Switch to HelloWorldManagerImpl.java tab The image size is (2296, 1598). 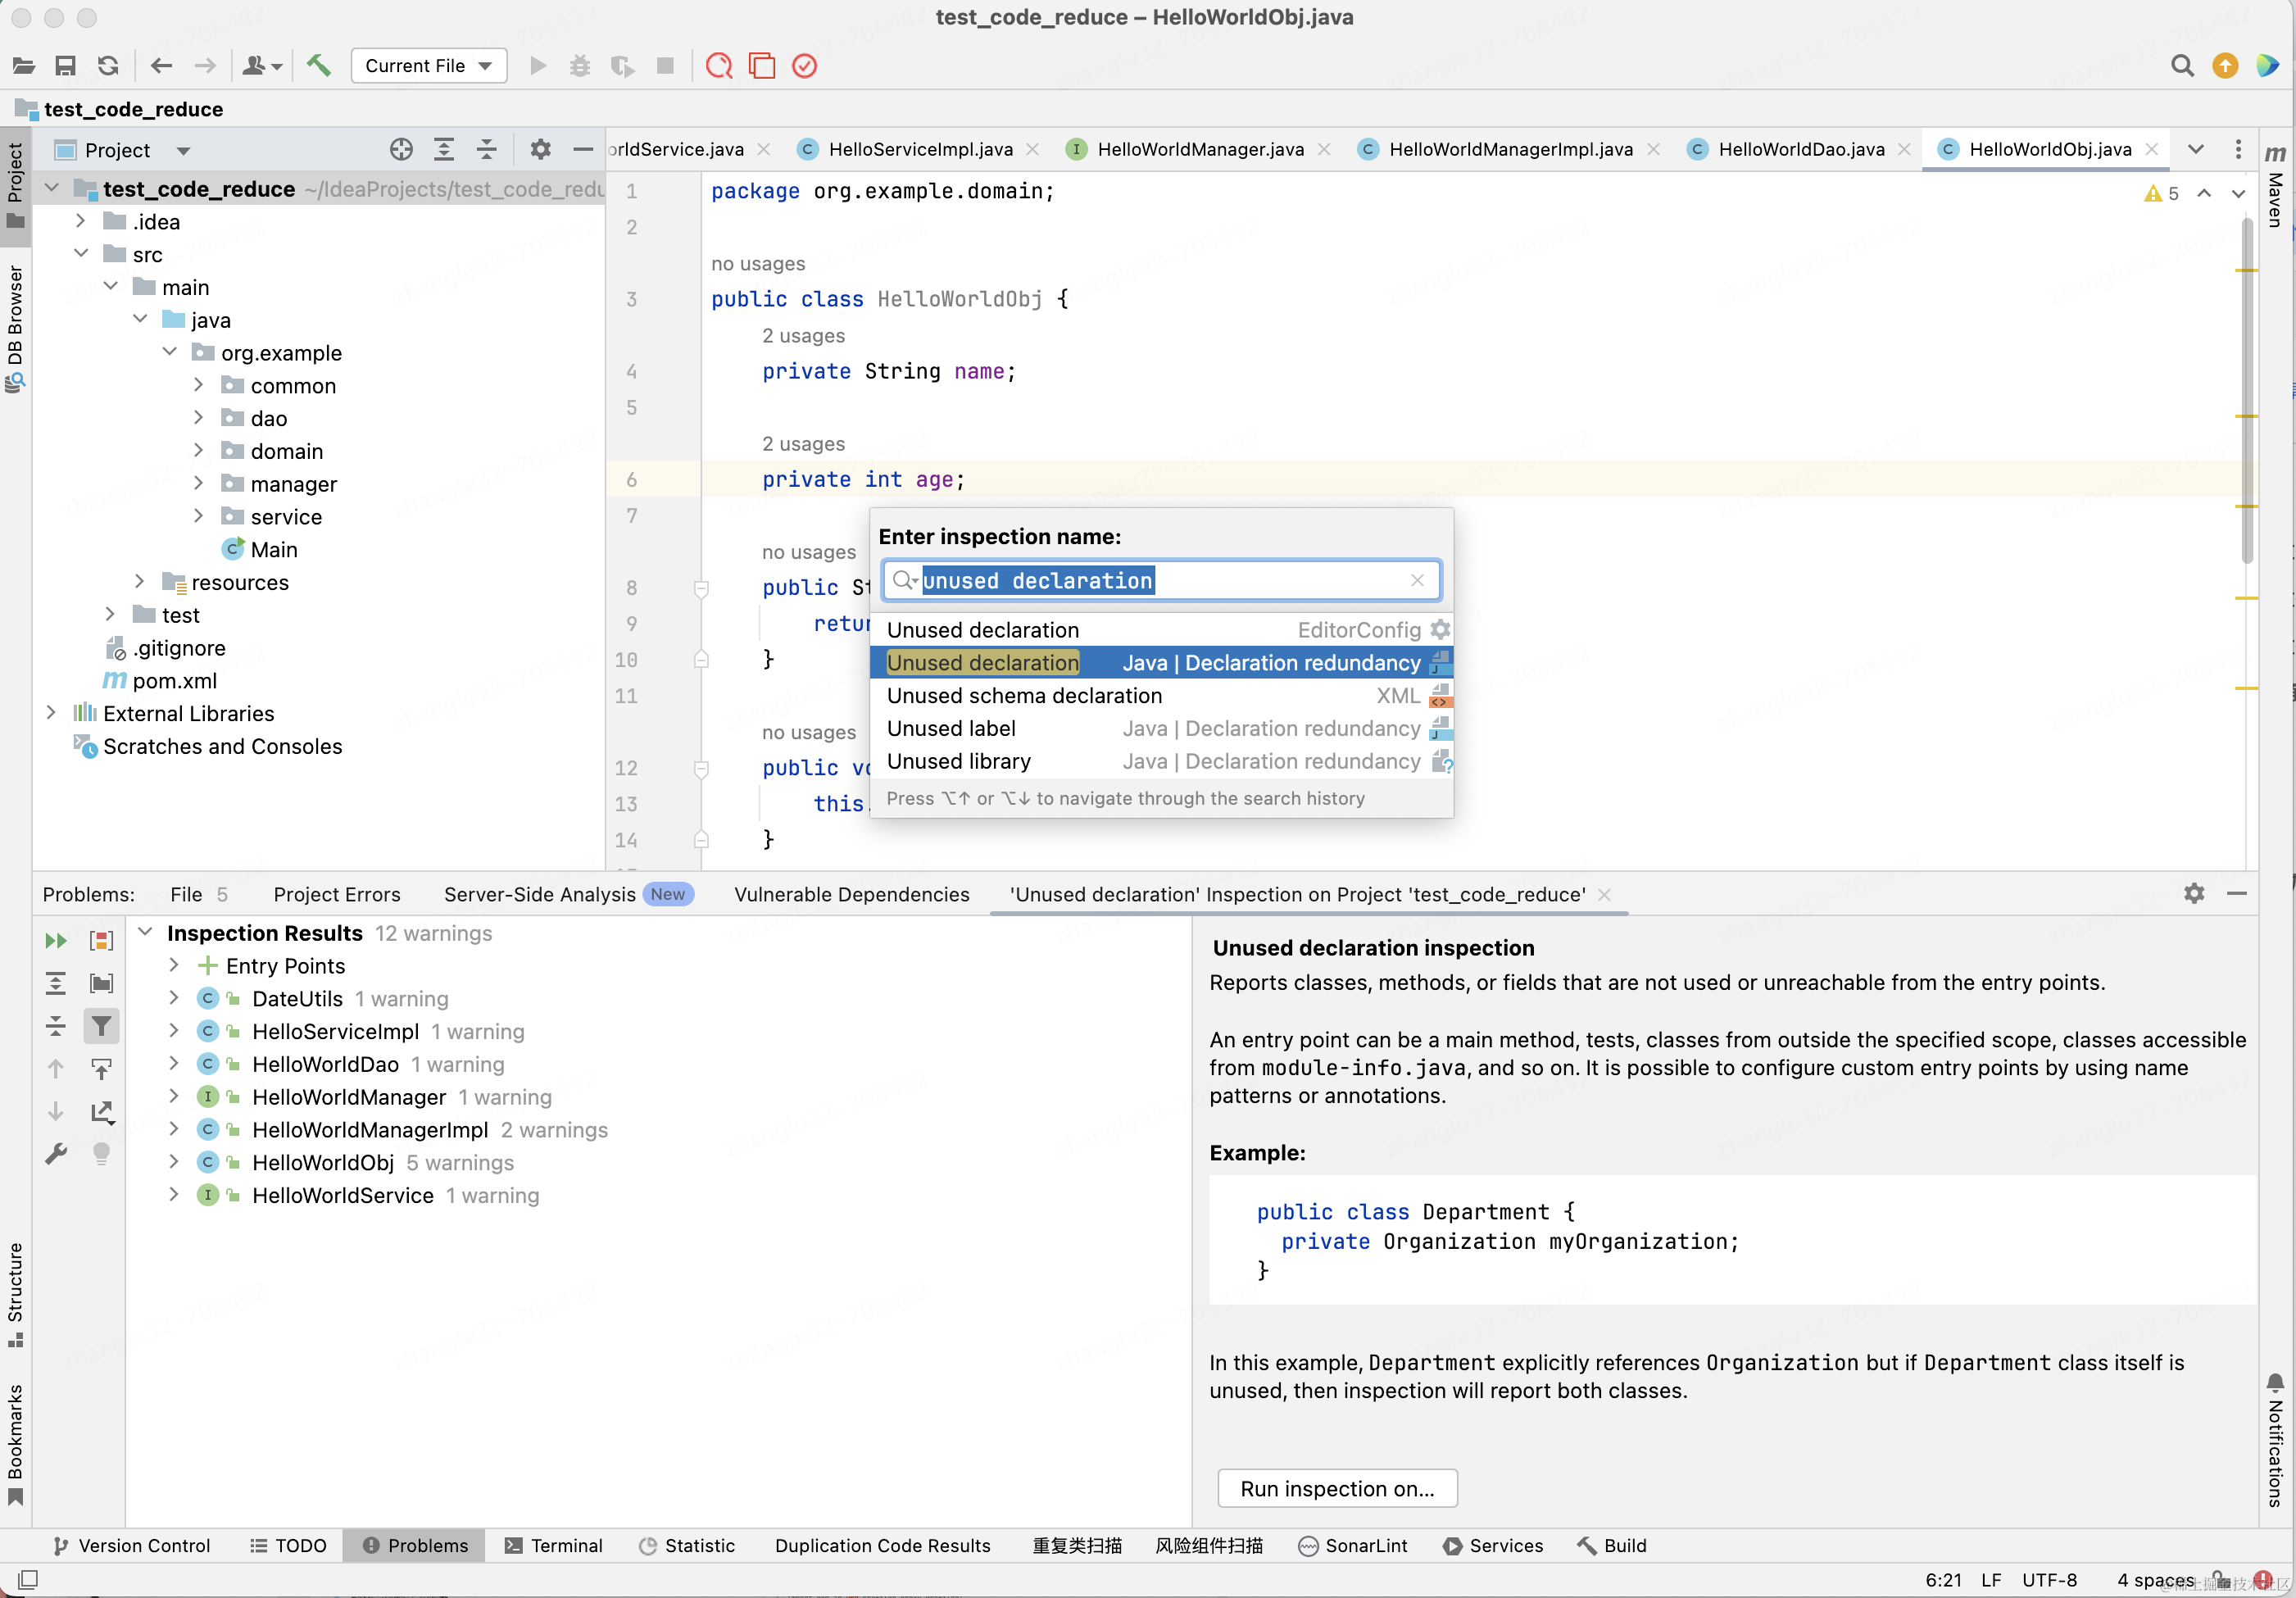click(1510, 150)
